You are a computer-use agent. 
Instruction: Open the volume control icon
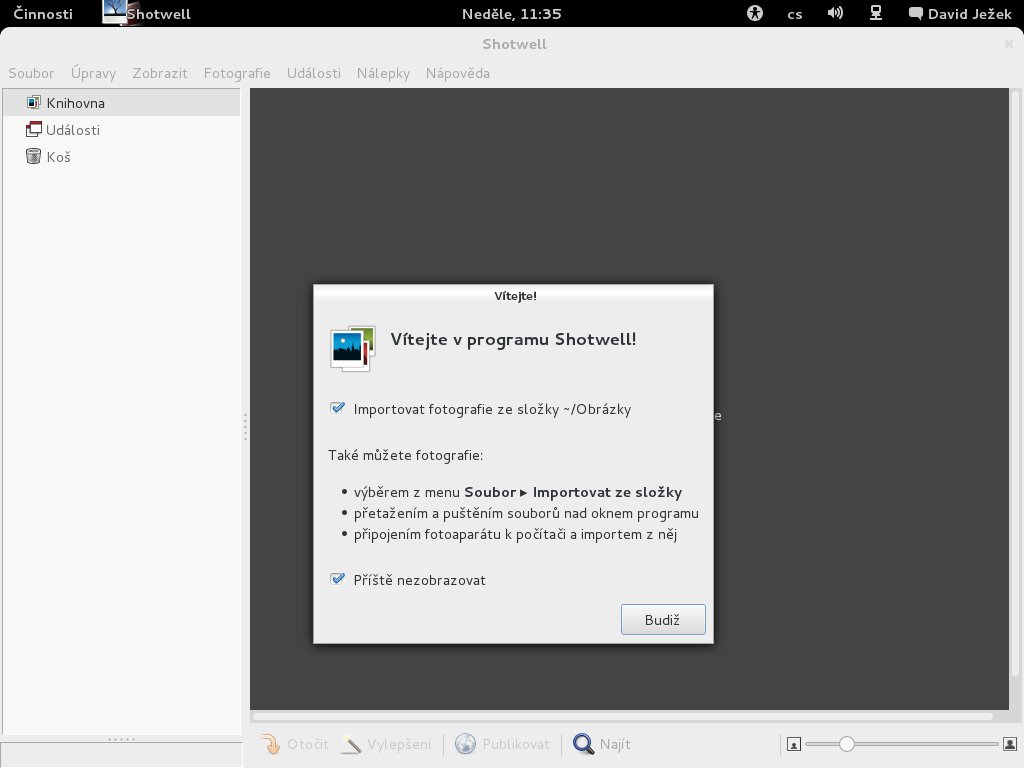(x=835, y=13)
